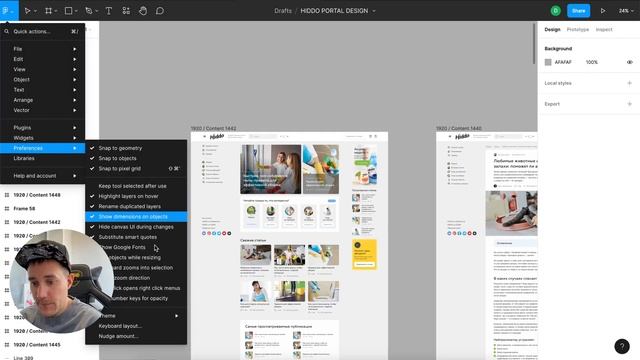
Task: Open Libraries from the menu
Action: coord(42,158)
